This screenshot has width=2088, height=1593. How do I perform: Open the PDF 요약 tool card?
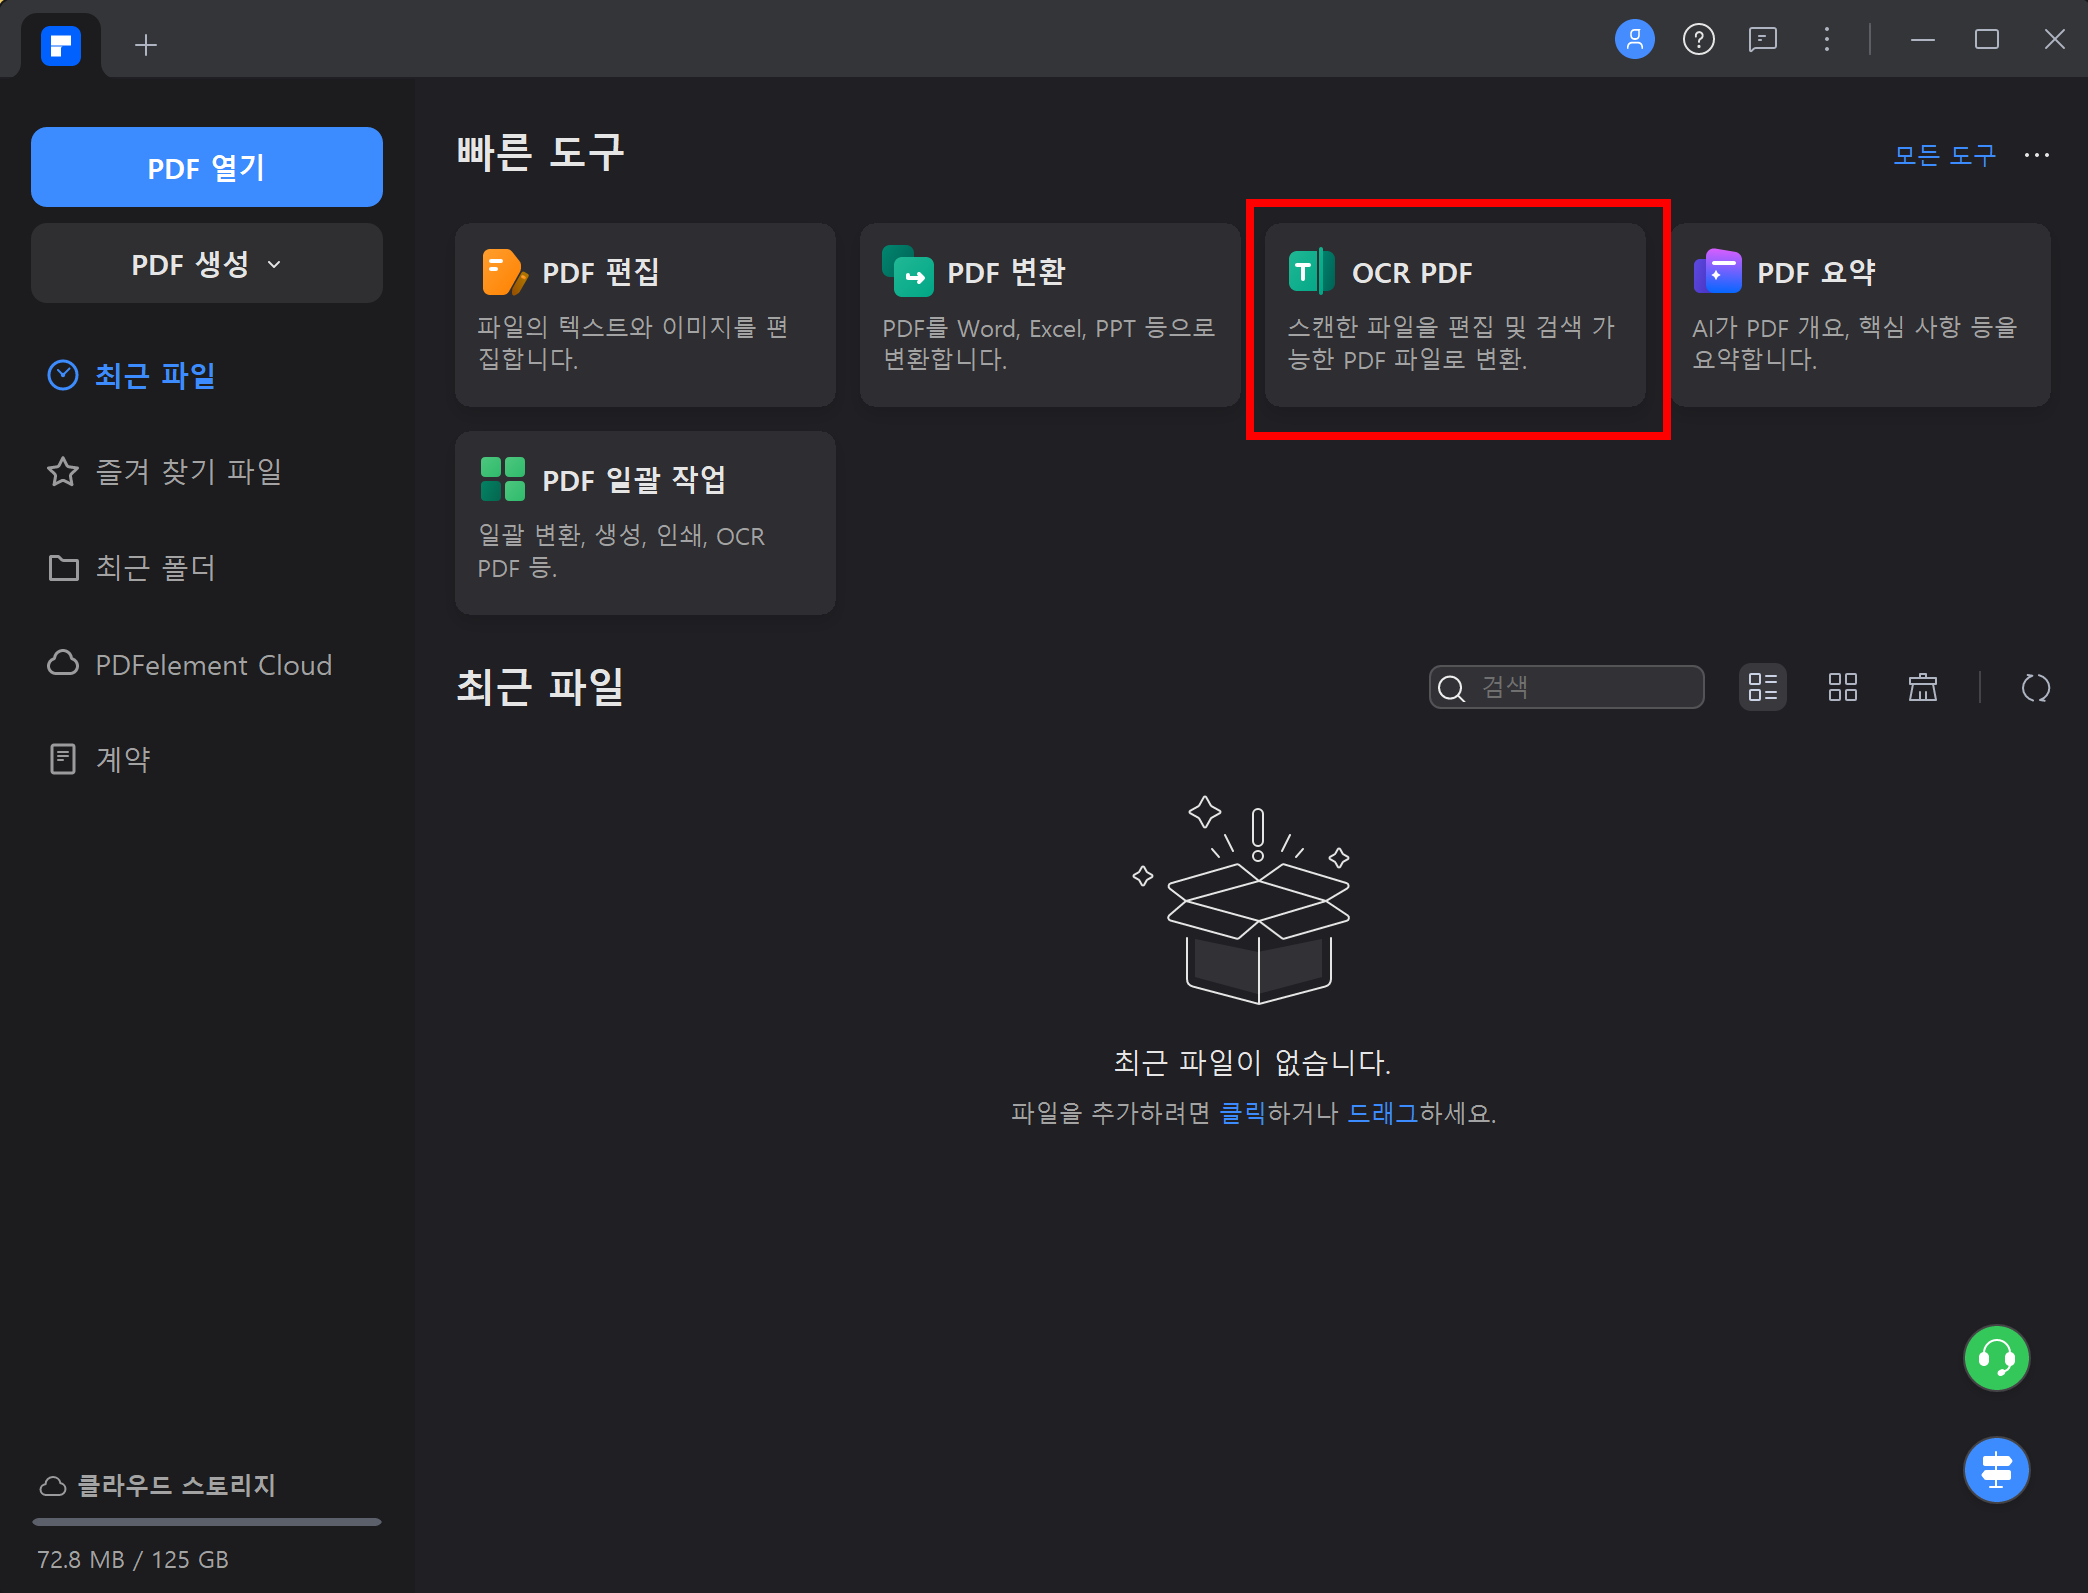pos(1860,315)
